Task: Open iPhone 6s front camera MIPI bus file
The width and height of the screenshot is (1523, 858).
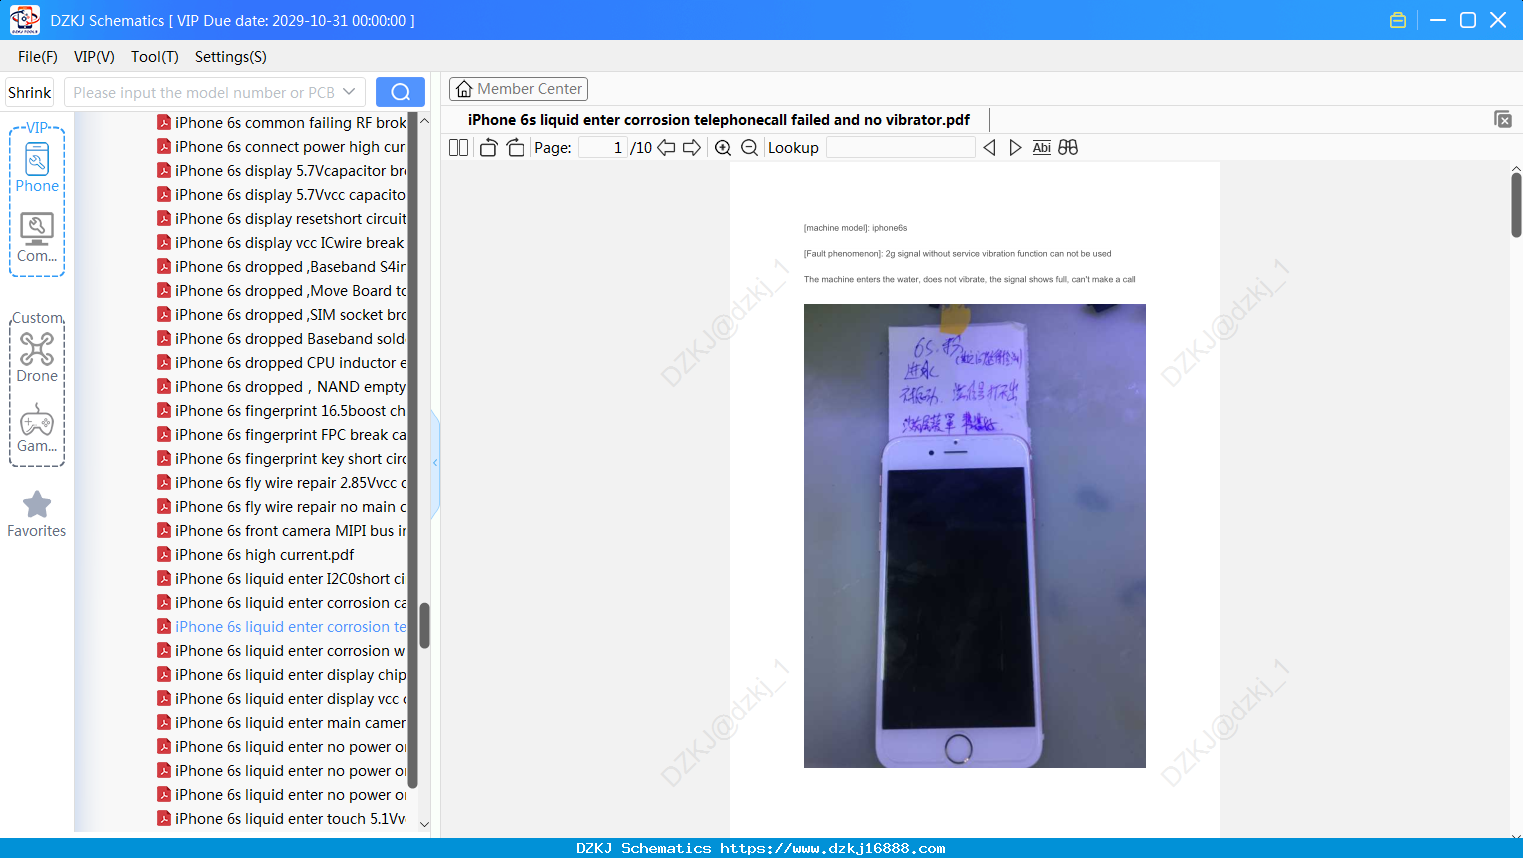Action: pyautogui.click(x=282, y=531)
